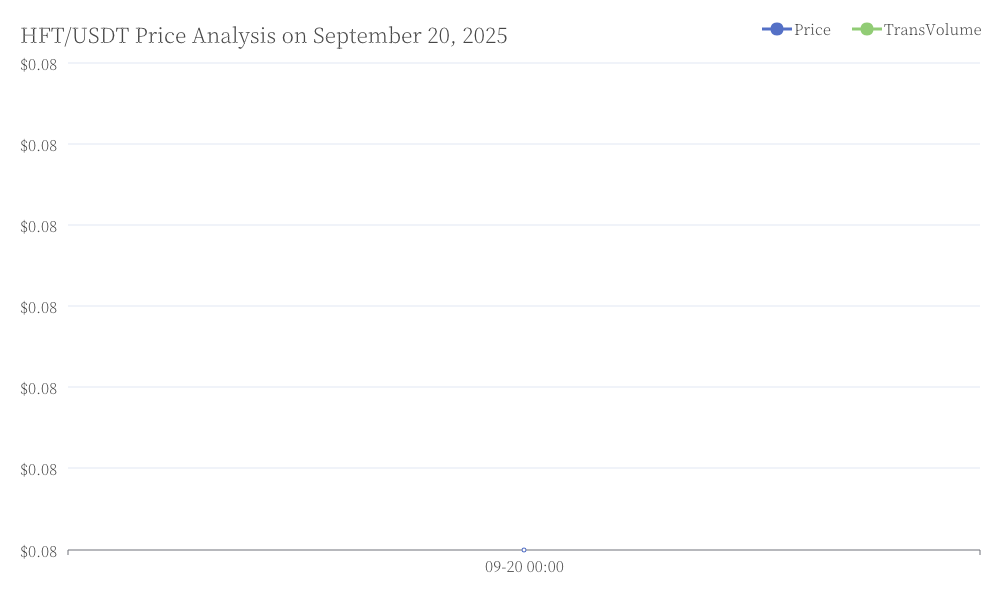
Task: Toggle the TransVolume series legend label
Action: 932,30
